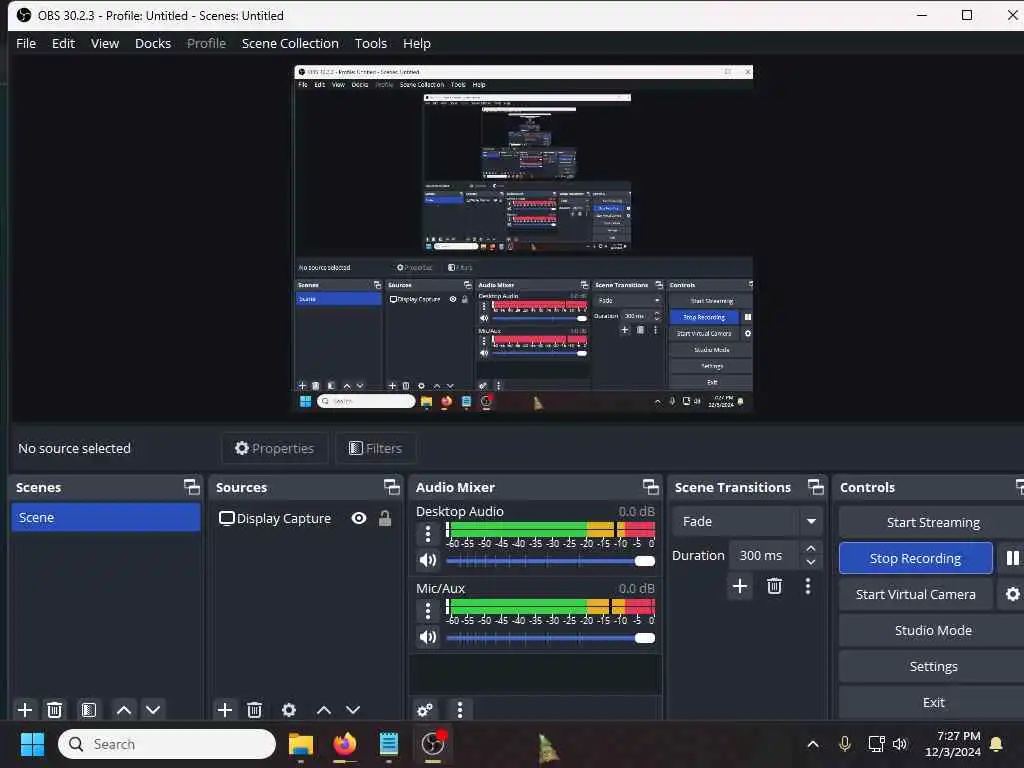Show hidden system tray icons chevron
This screenshot has width=1024, height=768.
click(x=813, y=744)
